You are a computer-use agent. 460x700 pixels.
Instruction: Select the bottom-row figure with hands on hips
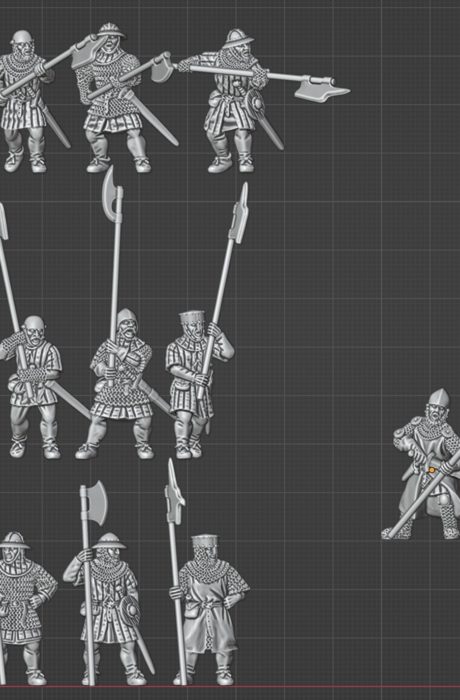coord(209,609)
